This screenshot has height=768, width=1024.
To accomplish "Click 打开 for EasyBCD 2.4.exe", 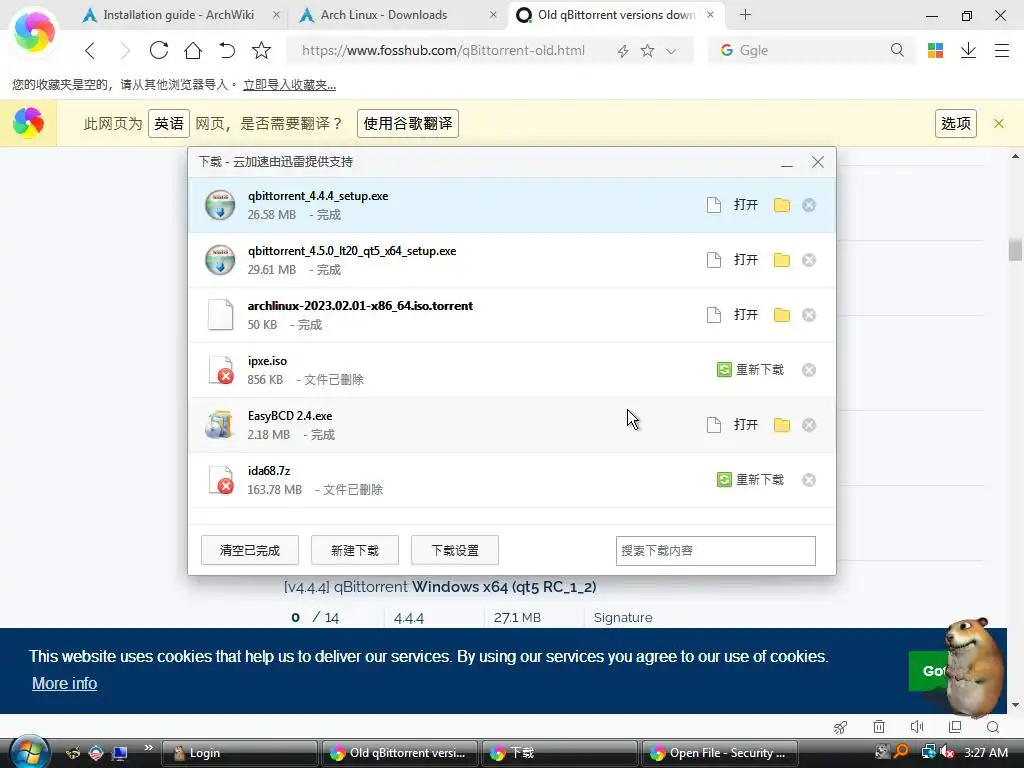I will [746, 424].
